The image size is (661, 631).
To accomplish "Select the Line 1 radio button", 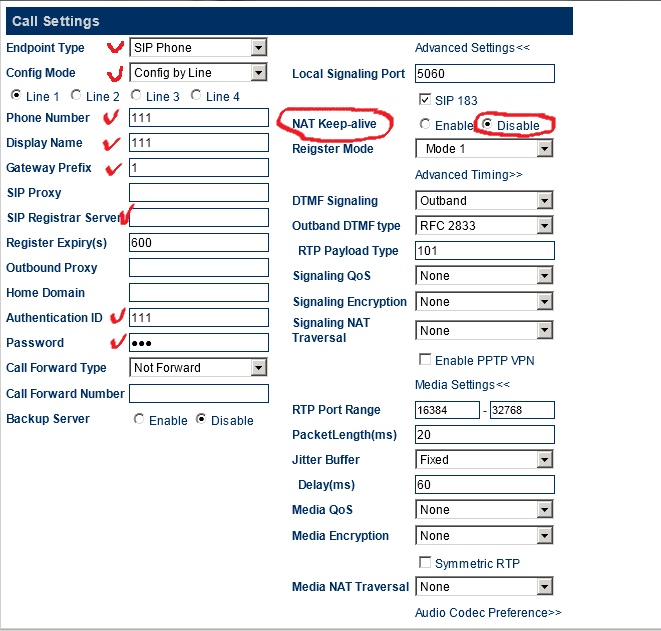I will (16, 95).
